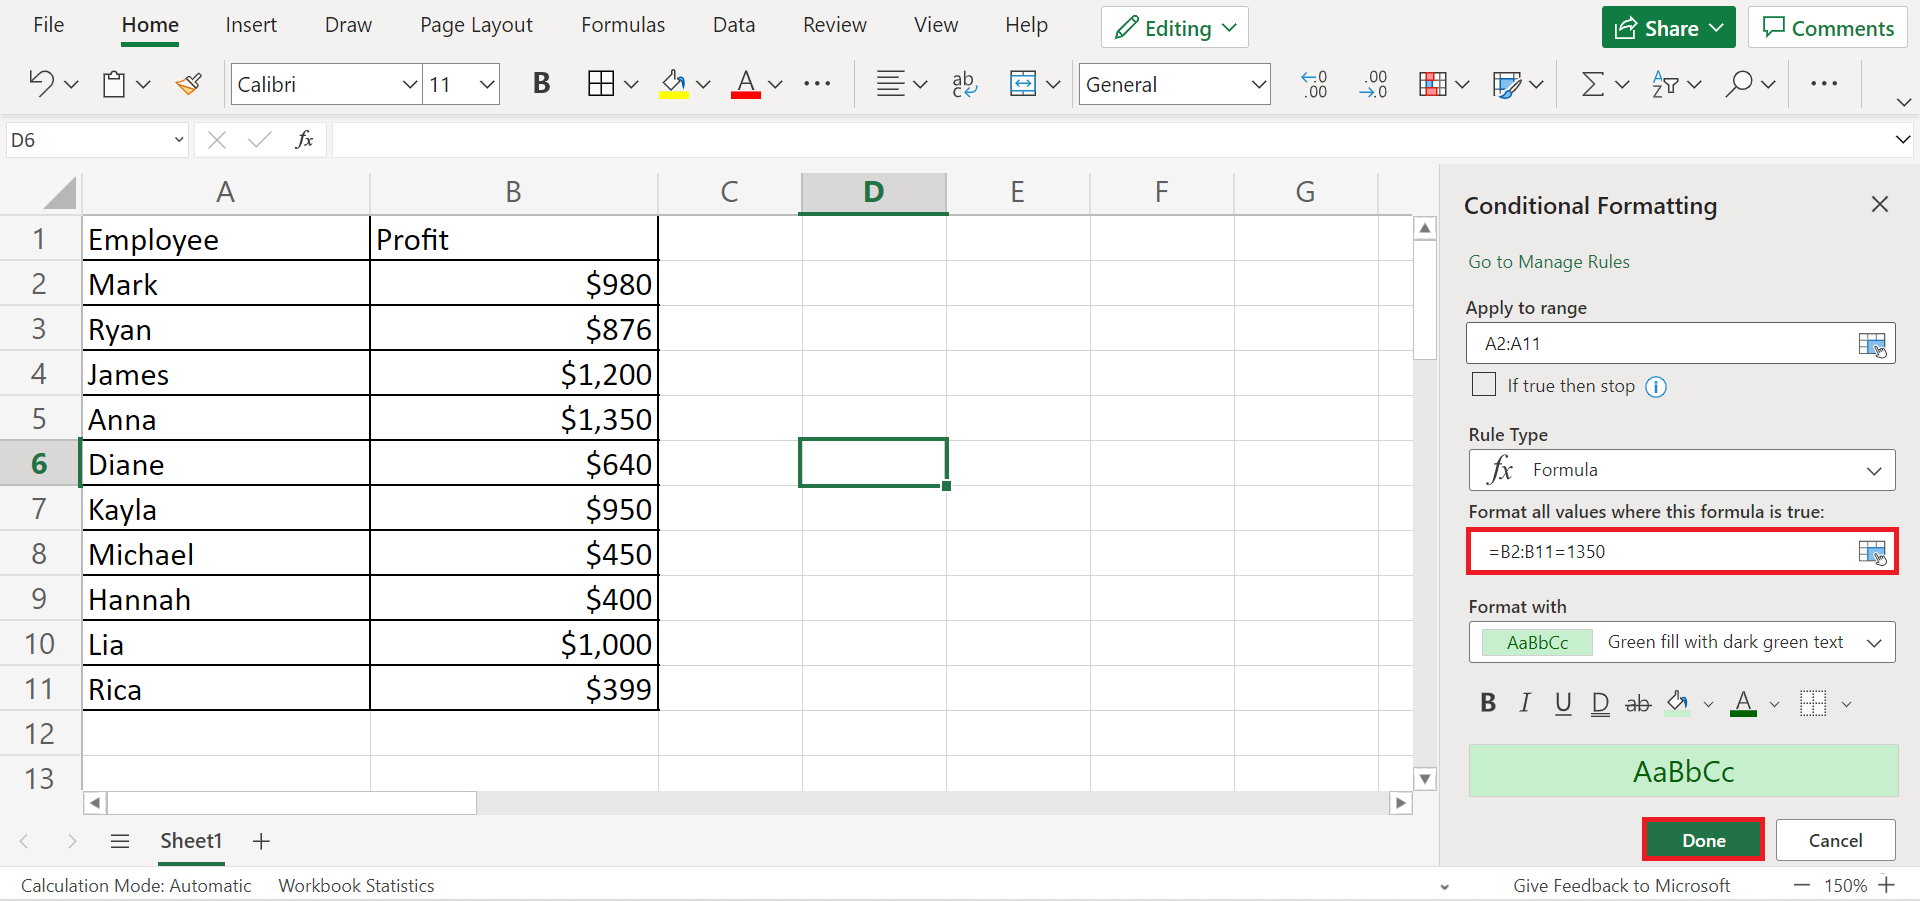Screen dimensions: 1920x901
Task: Enable the 'If true then stop' checkbox
Action: click(x=1484, y=385)
